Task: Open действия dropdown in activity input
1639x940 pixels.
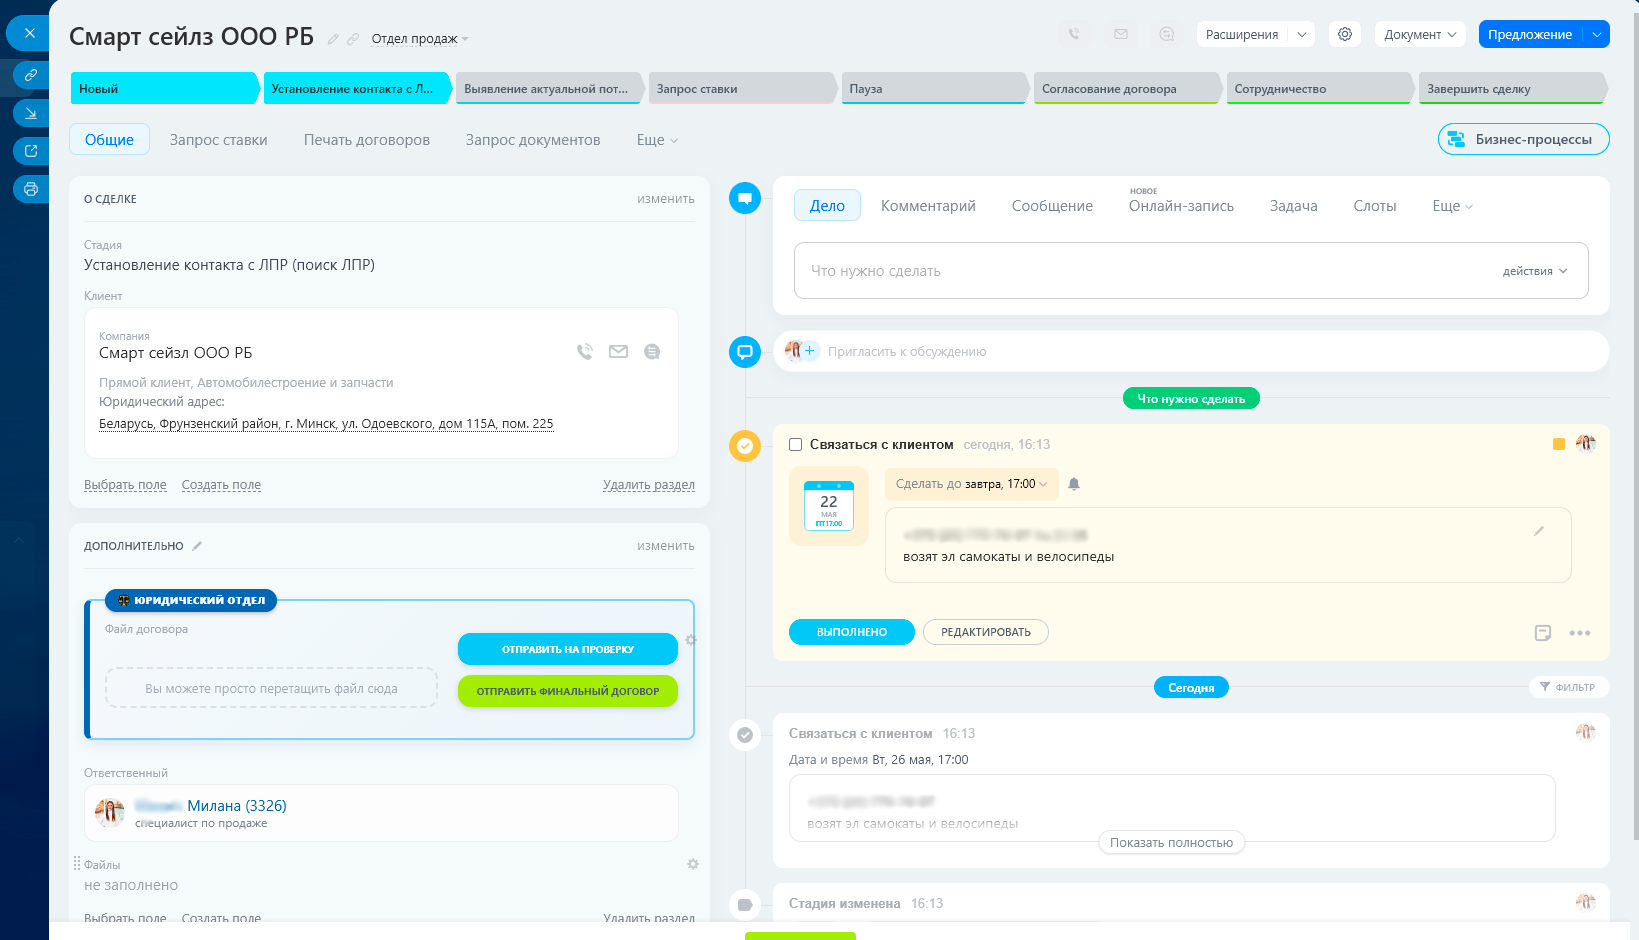Action: coord(1534,271)
